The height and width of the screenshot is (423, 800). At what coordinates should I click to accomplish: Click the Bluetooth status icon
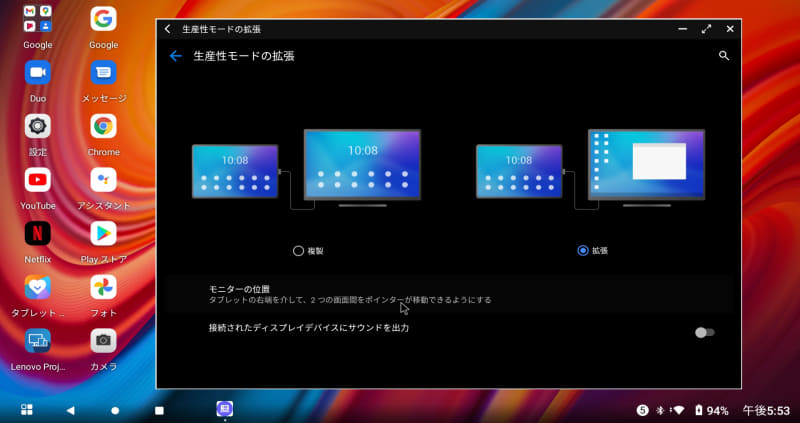click(659, 410)
